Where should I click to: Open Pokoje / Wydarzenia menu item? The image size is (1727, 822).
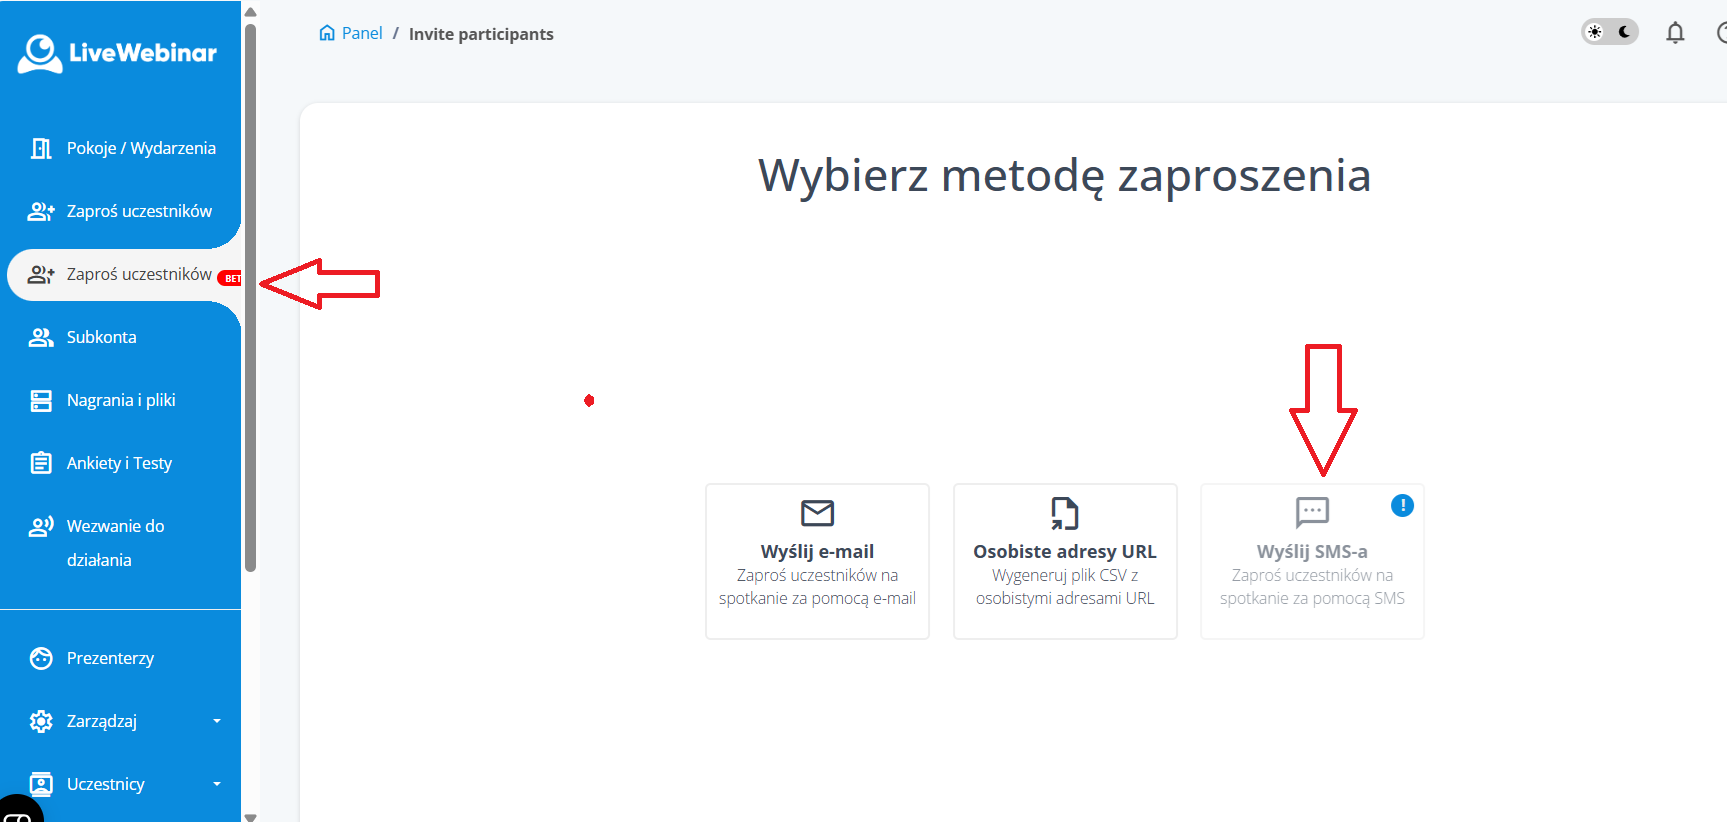coord(140,148)
